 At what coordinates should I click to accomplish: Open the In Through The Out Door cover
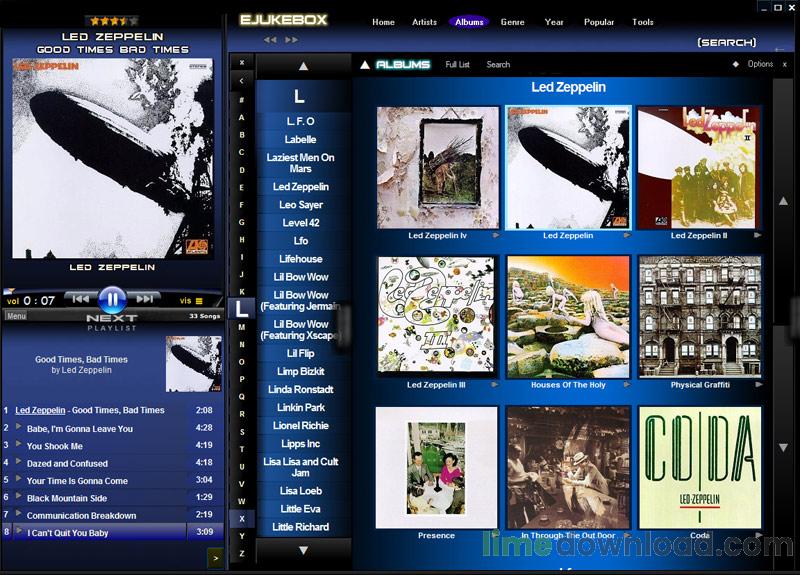click(x=568, y=467)
